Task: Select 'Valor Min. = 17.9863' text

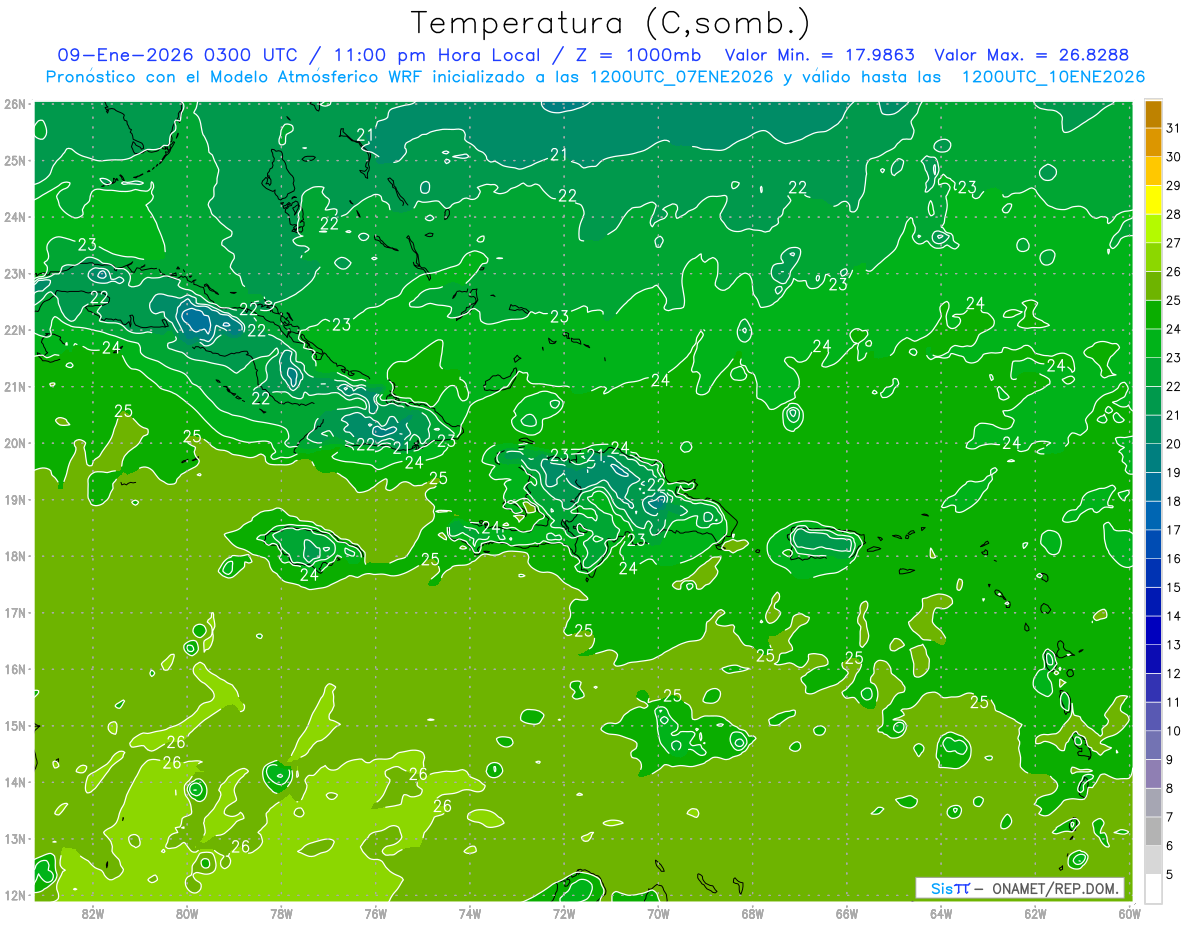Action: click(819, 55)
